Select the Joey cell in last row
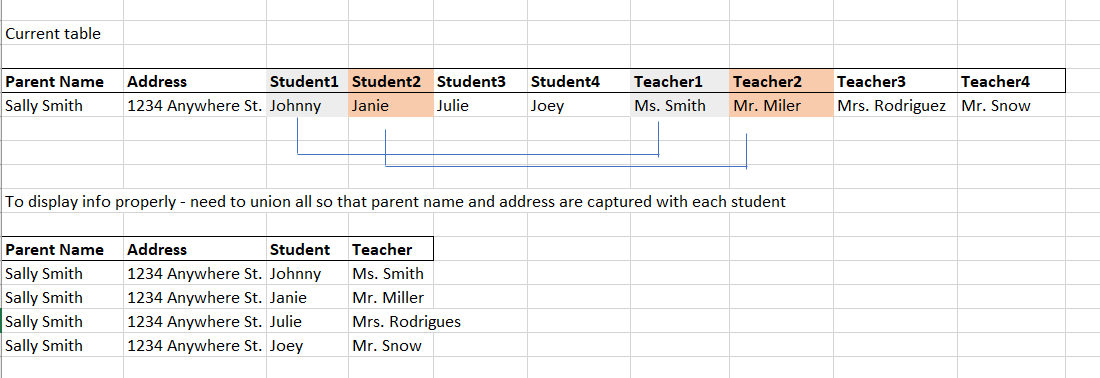The width and height of the screenshot is (1100, 378). click(307, 345)
